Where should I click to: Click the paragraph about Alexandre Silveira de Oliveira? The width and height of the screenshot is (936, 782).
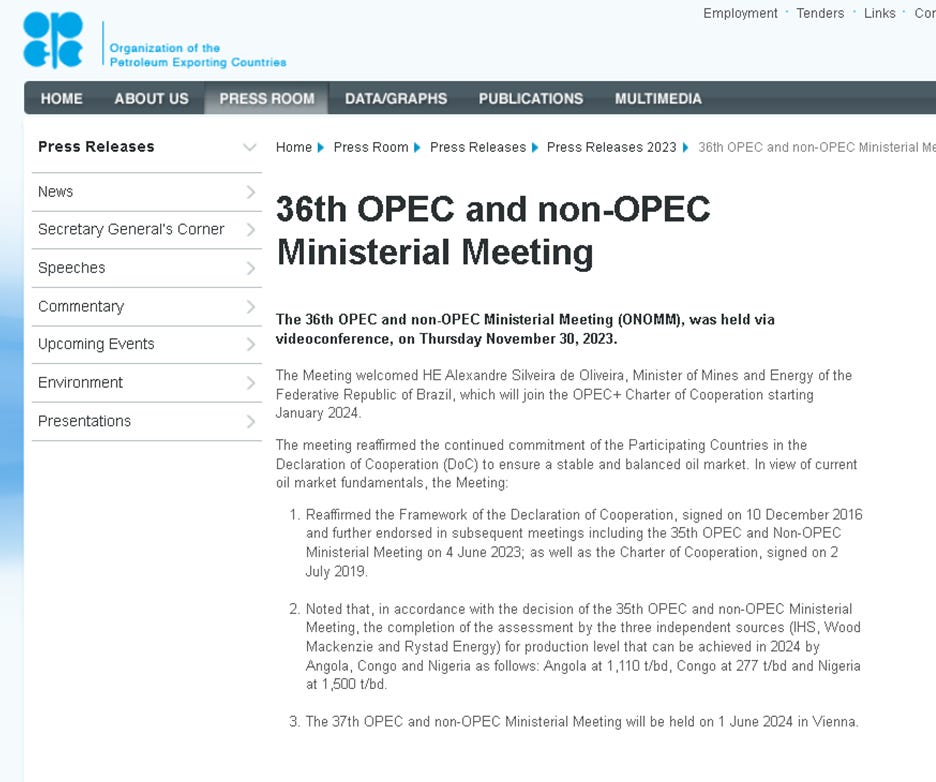point(564,394)
